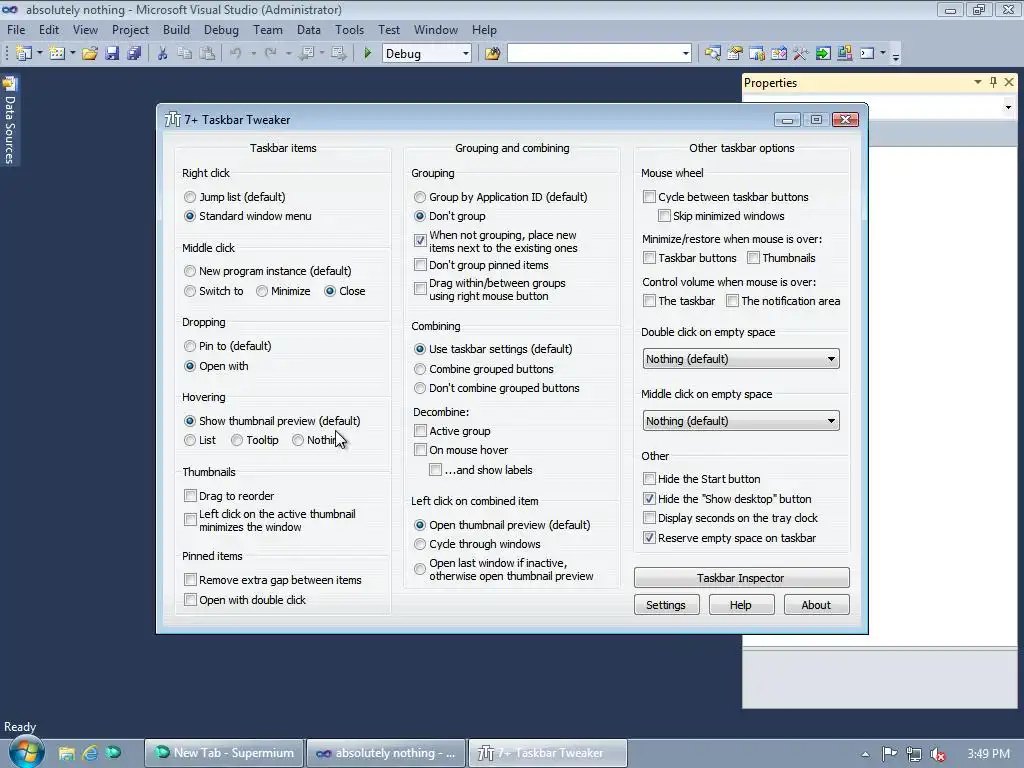Select Pin to (default) dropping option

(190, 346)
